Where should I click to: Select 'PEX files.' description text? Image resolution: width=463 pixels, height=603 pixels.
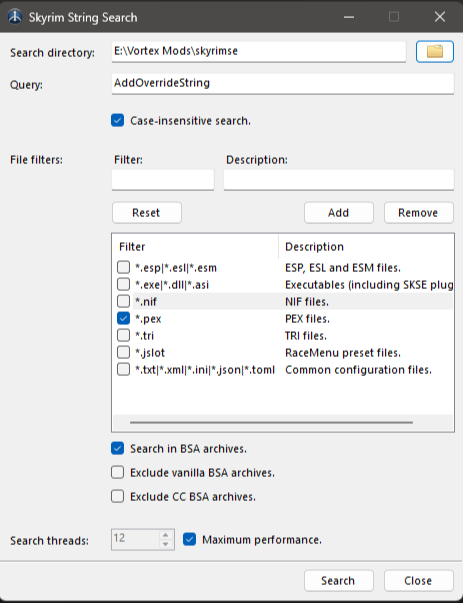[x=307, y=319]
